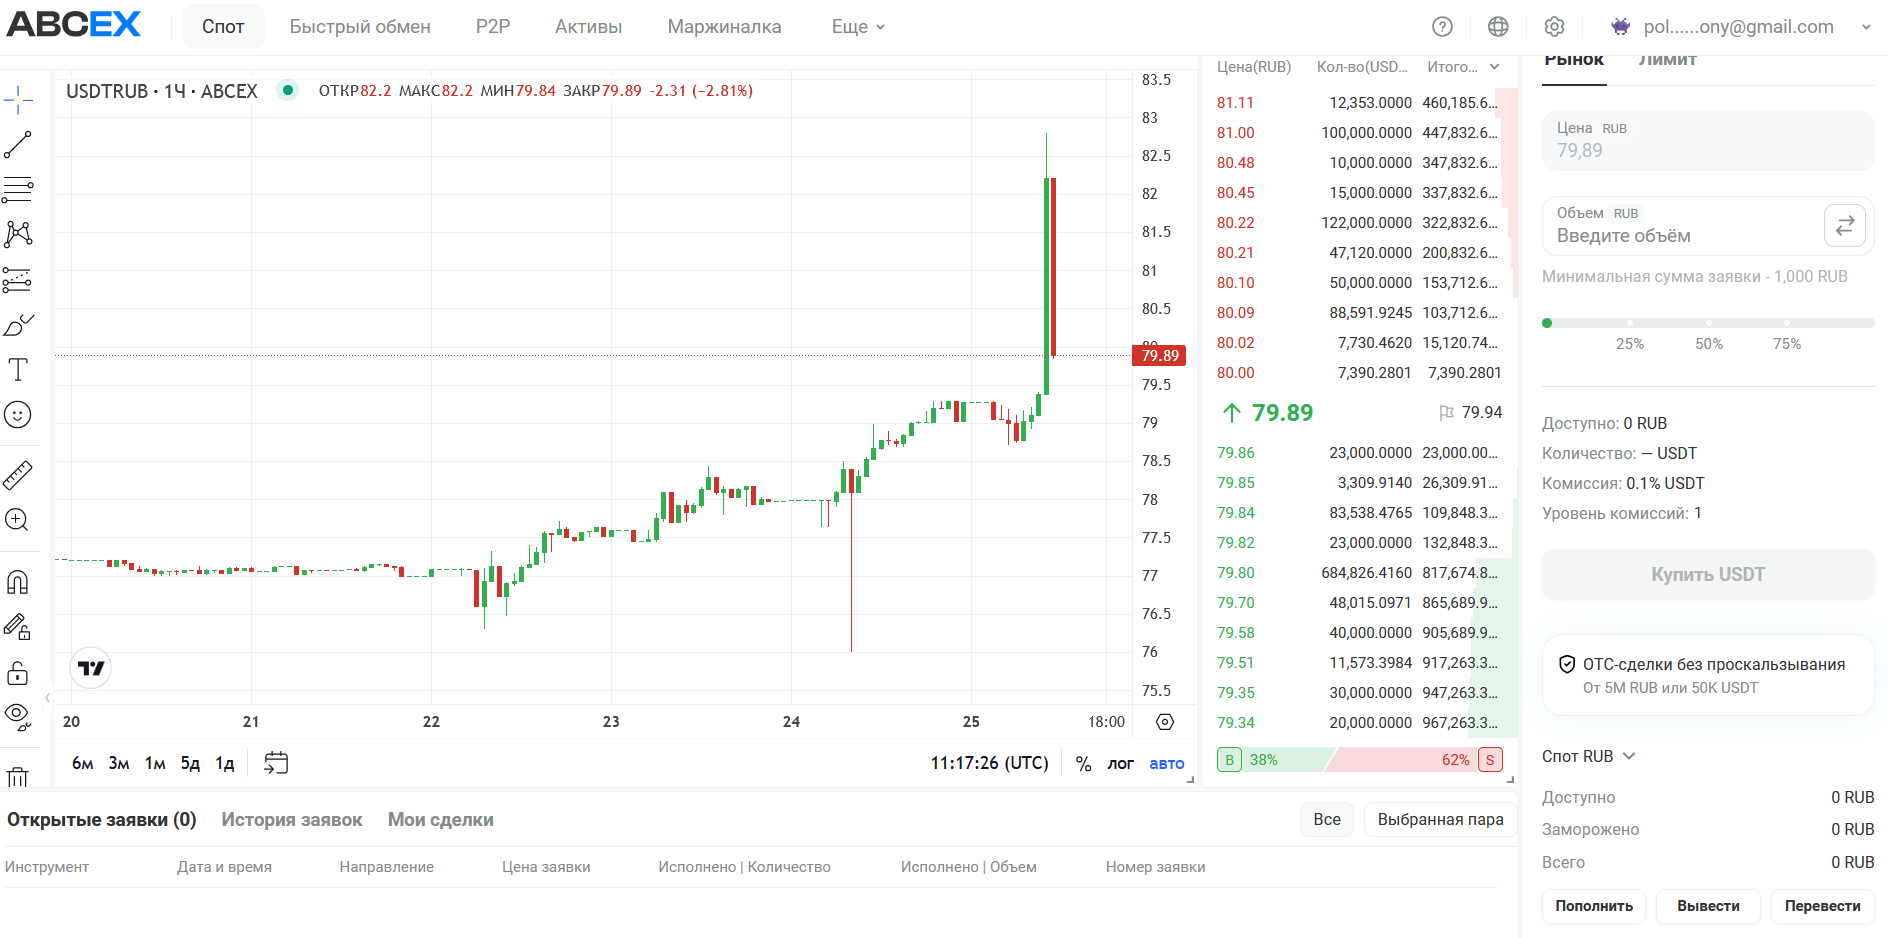This screenshot has width=1888, height=938.
Task: Click the Выбранная пара filter button
Action: click(1440, 820)
